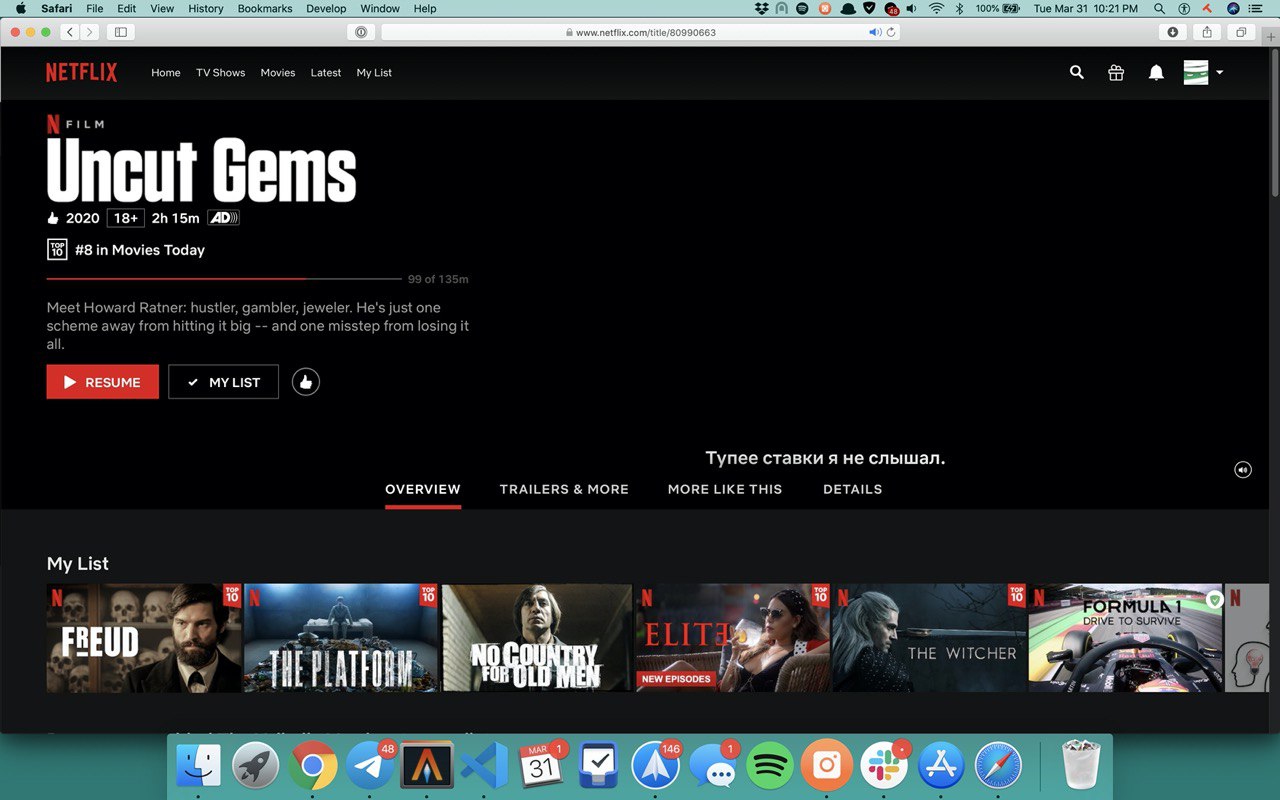1280x800 pixels.
Task: Open Netflix search via magnifier icon
Action: (1076, 72)
